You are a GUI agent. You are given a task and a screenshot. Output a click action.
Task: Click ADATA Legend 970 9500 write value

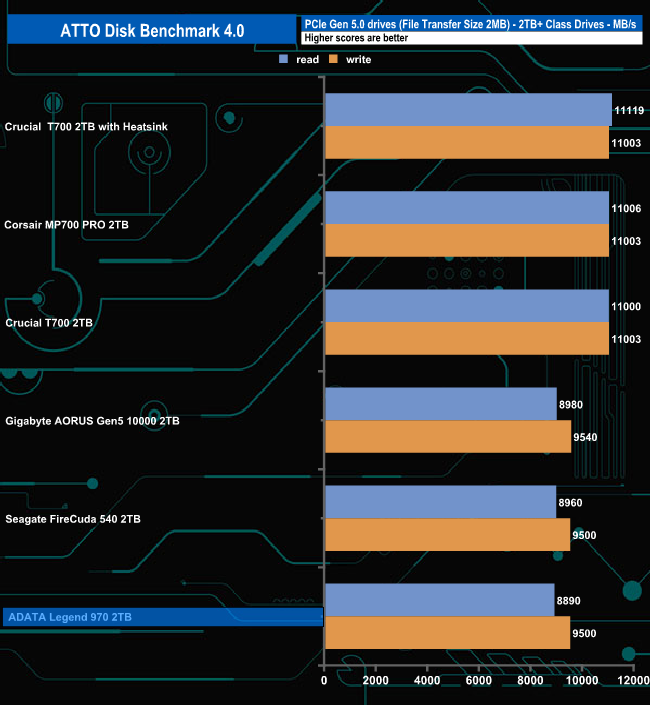click(584, 634)
